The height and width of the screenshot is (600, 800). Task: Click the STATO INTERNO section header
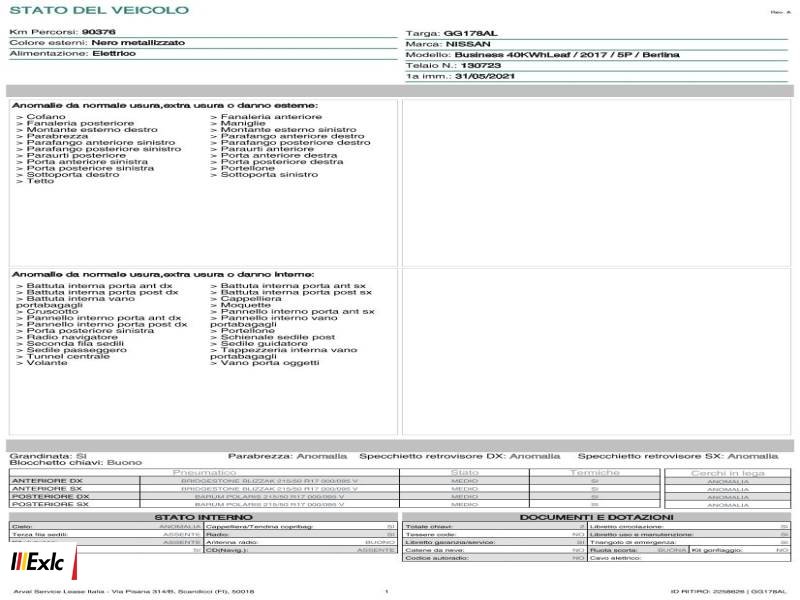(203, 517)
